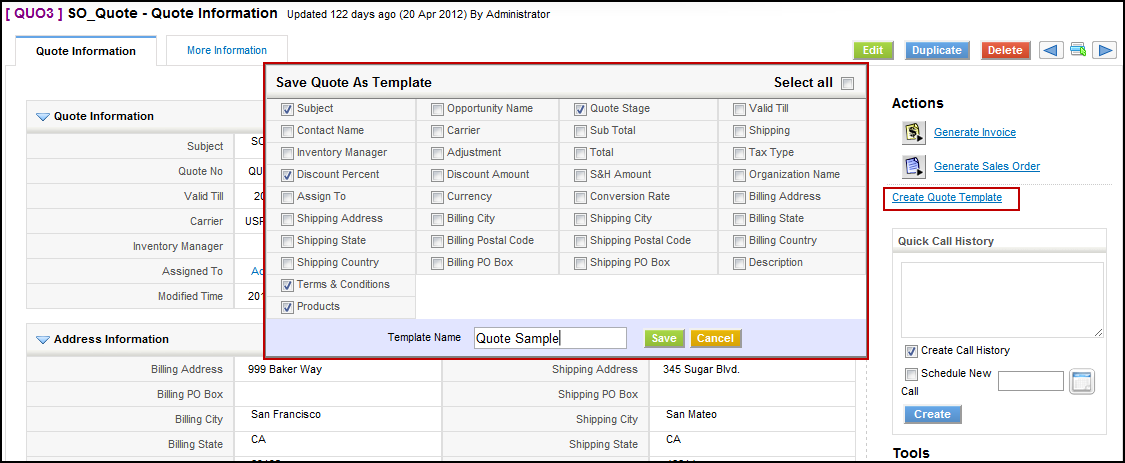Click the Generate Invoice icon
Image resolution: width=1125 pixels, height=463 pixels.
pyautogui.click(x=912, y=133)
